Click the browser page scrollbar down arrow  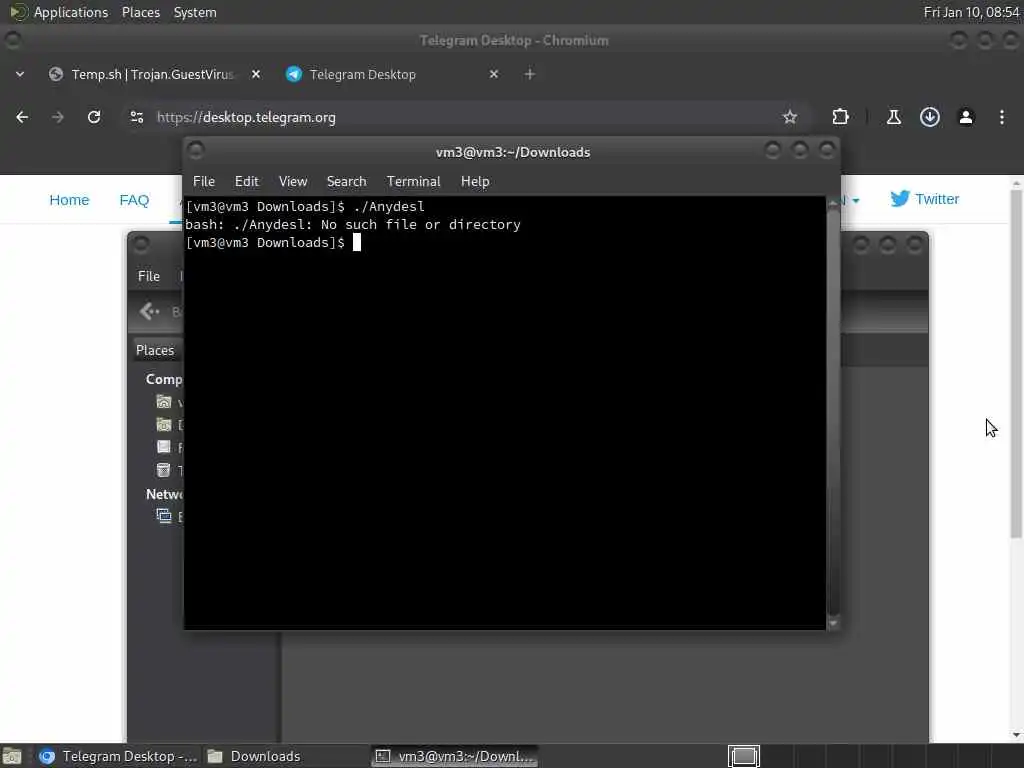click(x=1016, y=735)
